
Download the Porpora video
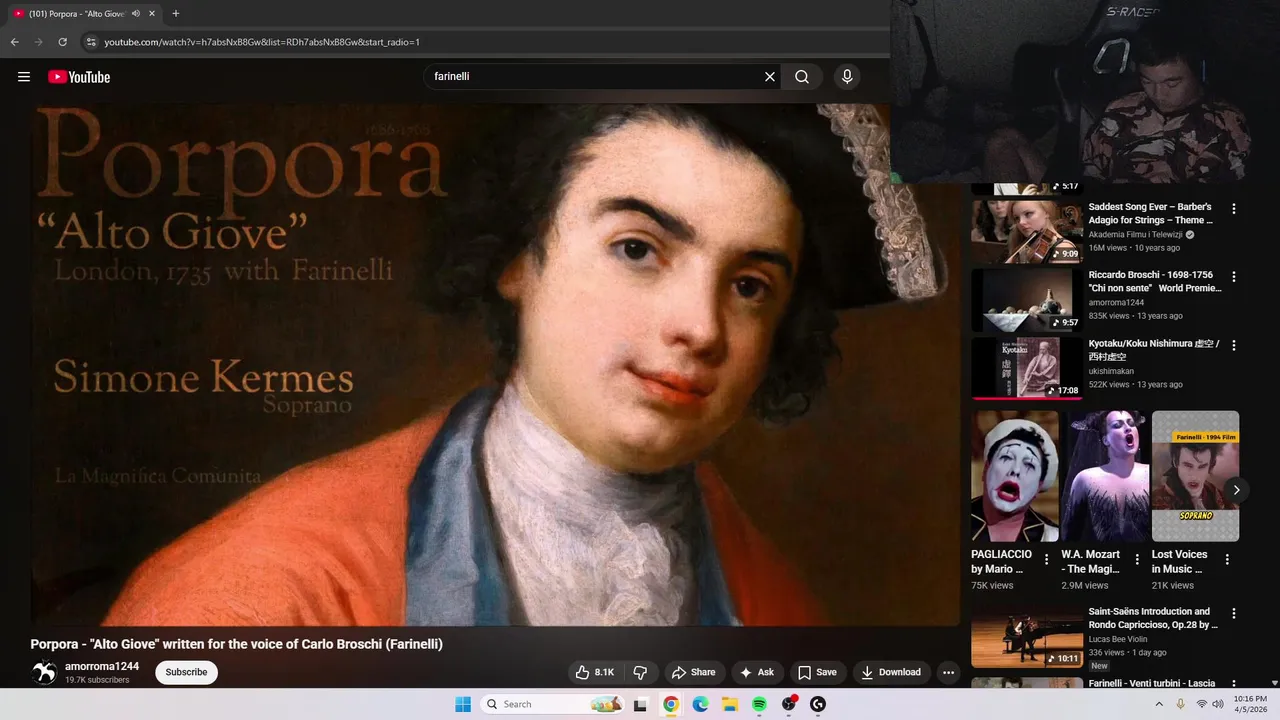891,672
